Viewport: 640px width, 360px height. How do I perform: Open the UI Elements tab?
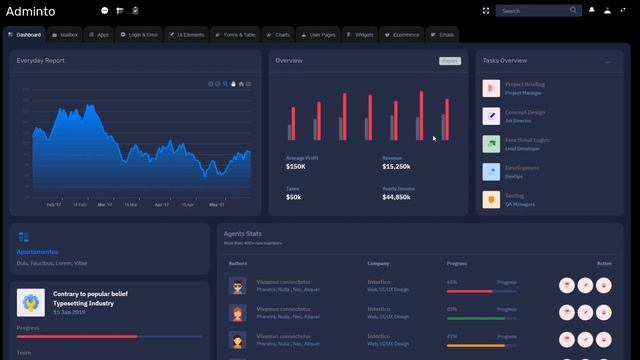tap(187, 35)
